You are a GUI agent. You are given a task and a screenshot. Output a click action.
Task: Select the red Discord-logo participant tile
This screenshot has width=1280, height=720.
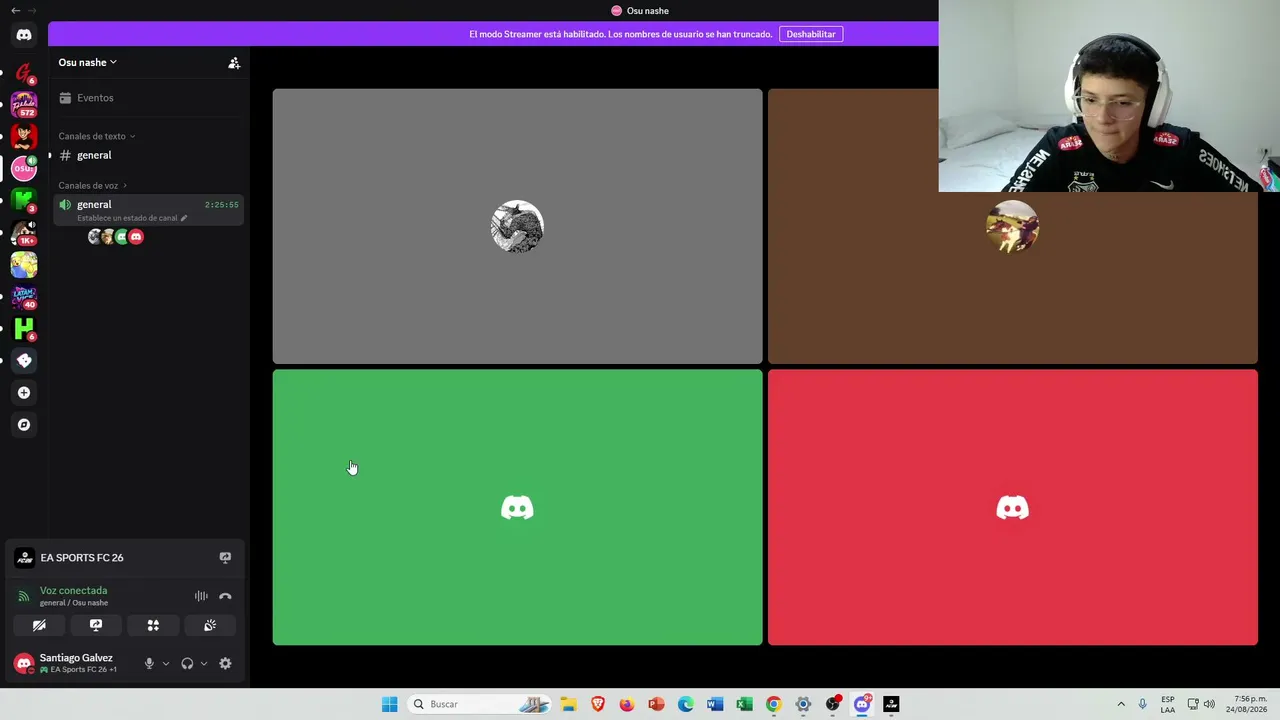(x=1012, y=507)
